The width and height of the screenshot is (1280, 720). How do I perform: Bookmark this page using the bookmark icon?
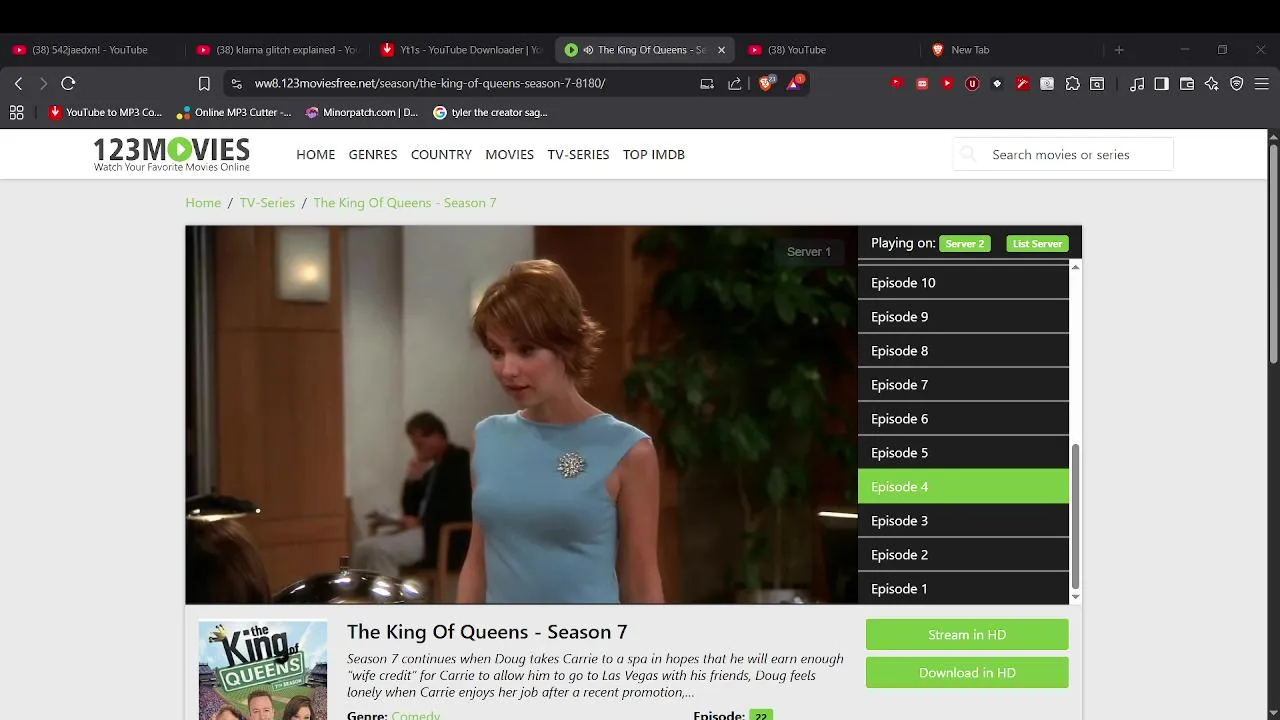pyautogui.click(x=204, y=84)
